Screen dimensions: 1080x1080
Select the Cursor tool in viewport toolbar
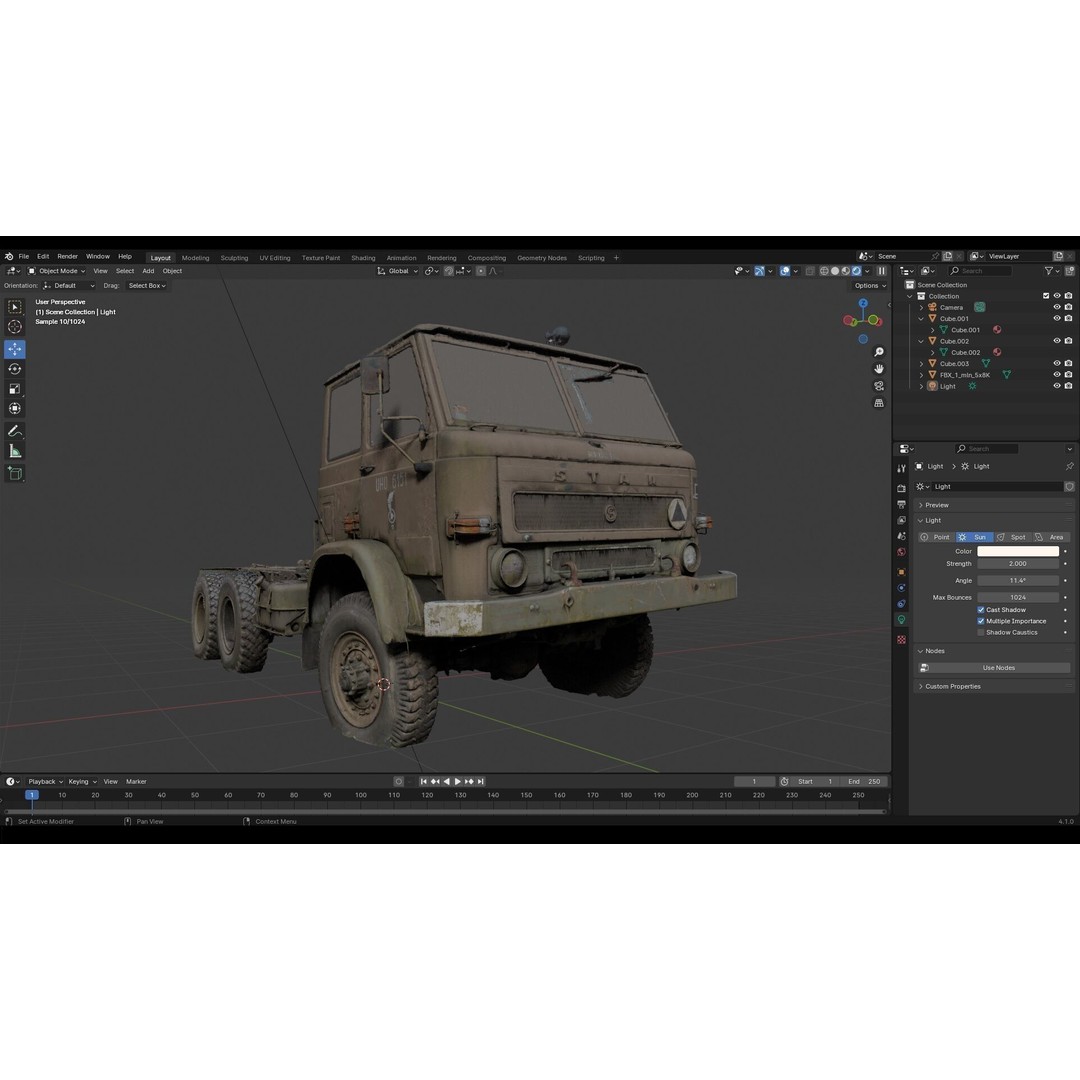[x=14, y=326]
